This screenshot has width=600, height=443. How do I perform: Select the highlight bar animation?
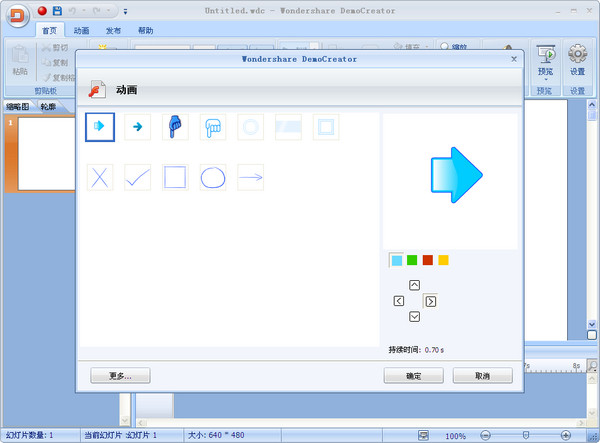(288, 127)
